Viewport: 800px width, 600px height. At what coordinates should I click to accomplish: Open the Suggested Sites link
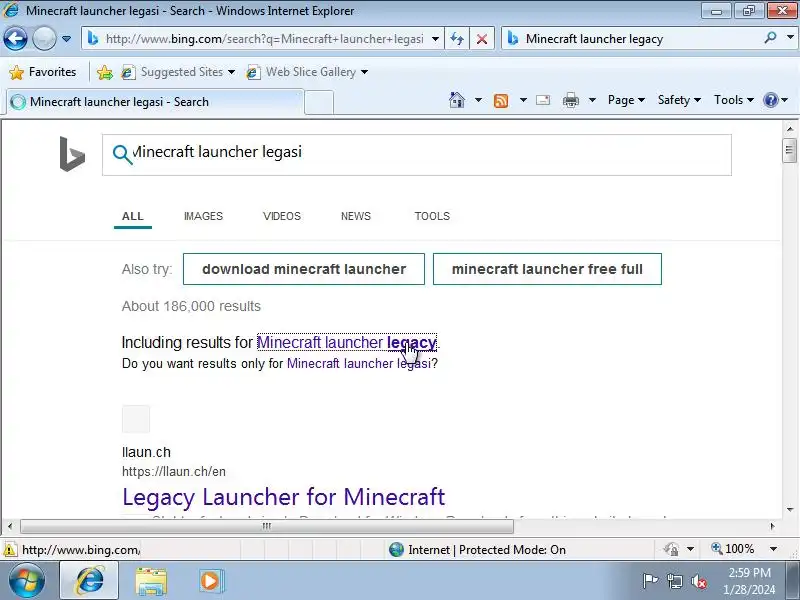pos(178,72)
